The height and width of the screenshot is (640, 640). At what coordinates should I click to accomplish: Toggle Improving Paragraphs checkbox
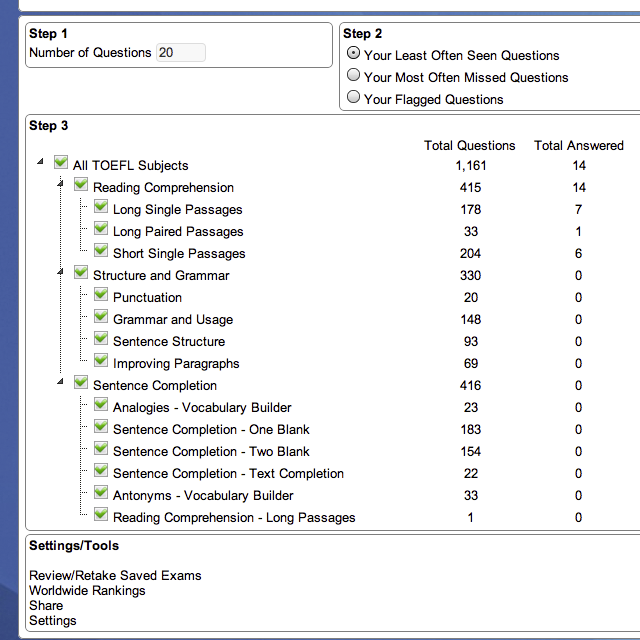pyautogui.click(x=101, y=360)
